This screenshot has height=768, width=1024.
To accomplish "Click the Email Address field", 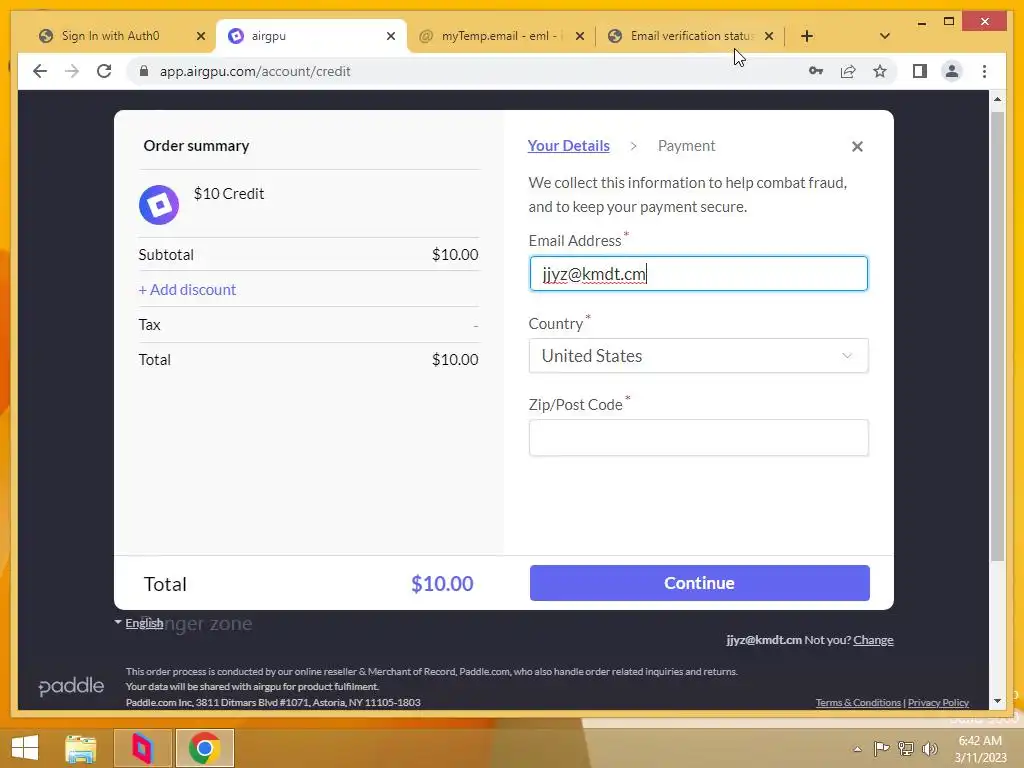I will (x=698, y=274).
